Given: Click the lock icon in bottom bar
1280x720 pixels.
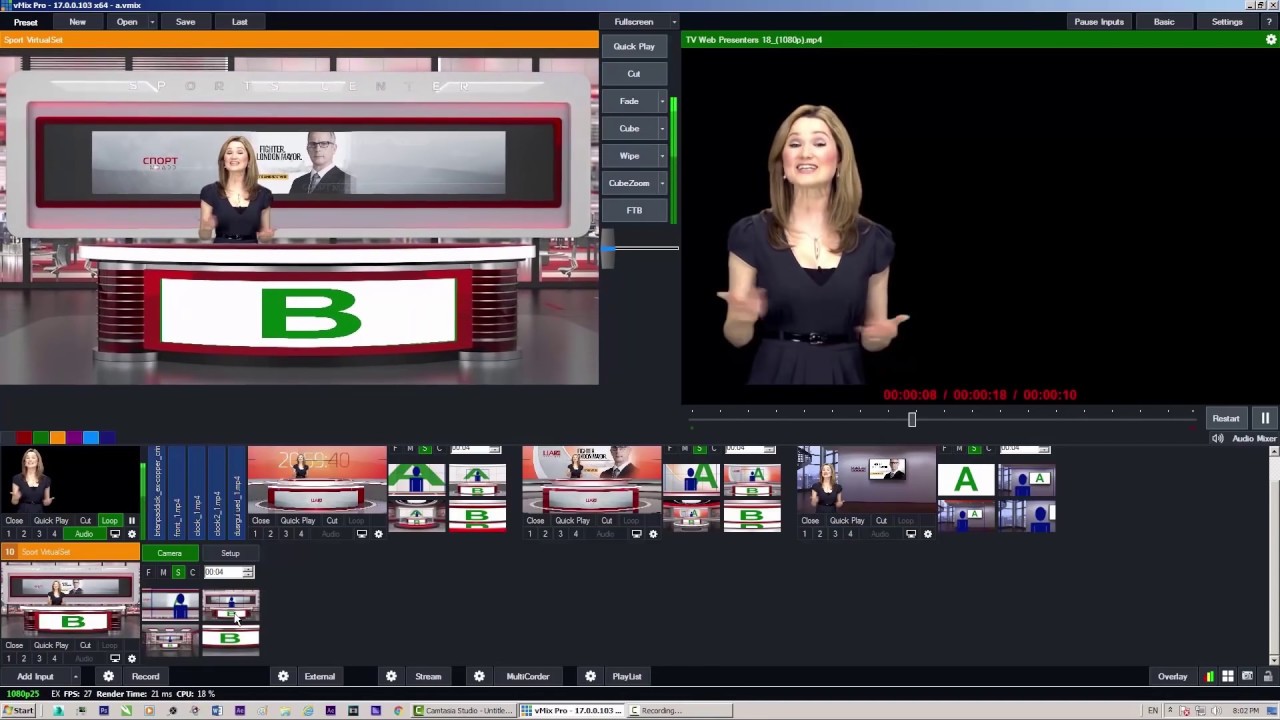Looking at the screenshot, I should [x=1266, y=676].
